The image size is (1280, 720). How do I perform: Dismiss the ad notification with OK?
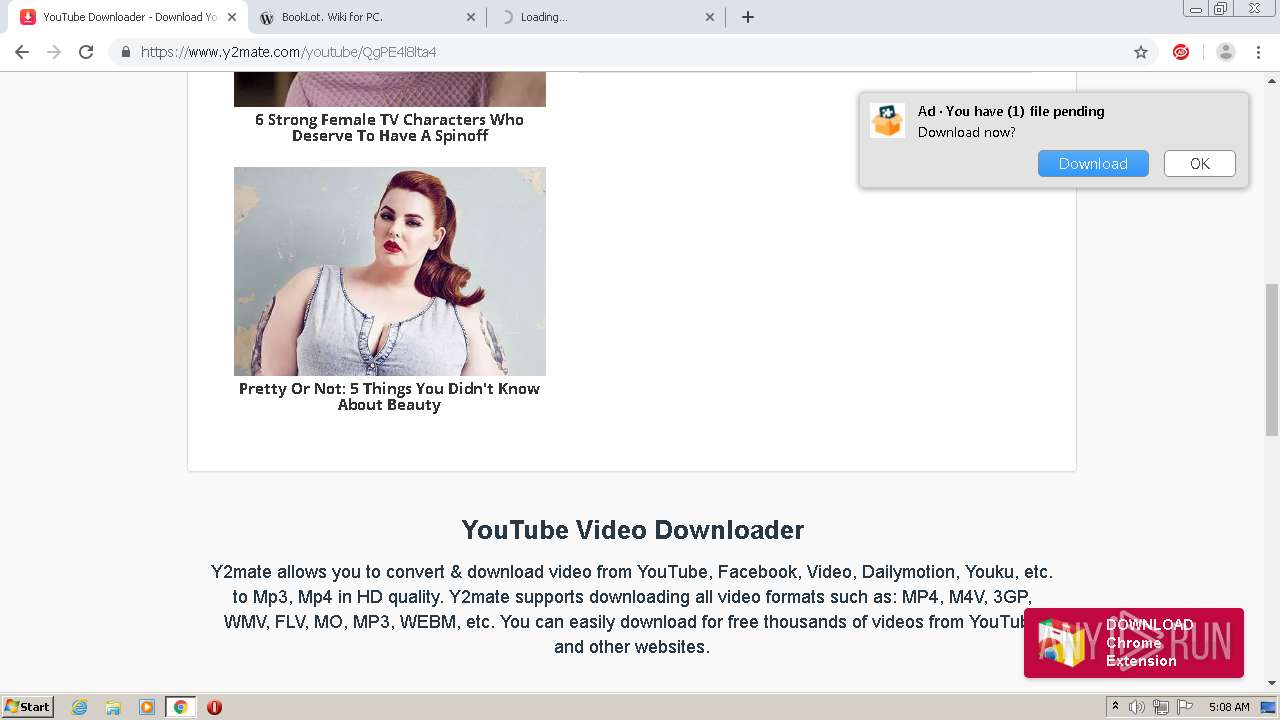[1200, 164]
